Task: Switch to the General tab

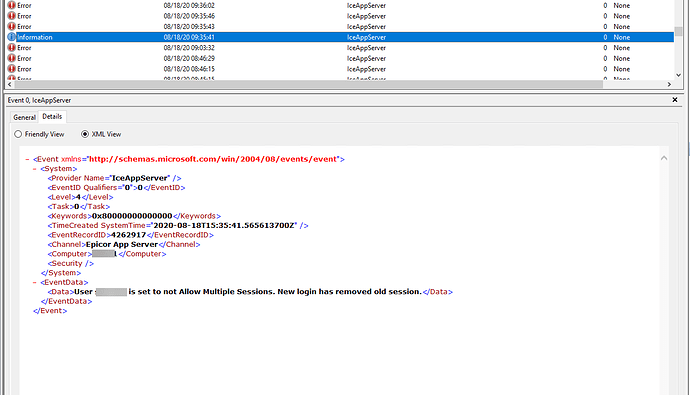Action: pos(24,117)
